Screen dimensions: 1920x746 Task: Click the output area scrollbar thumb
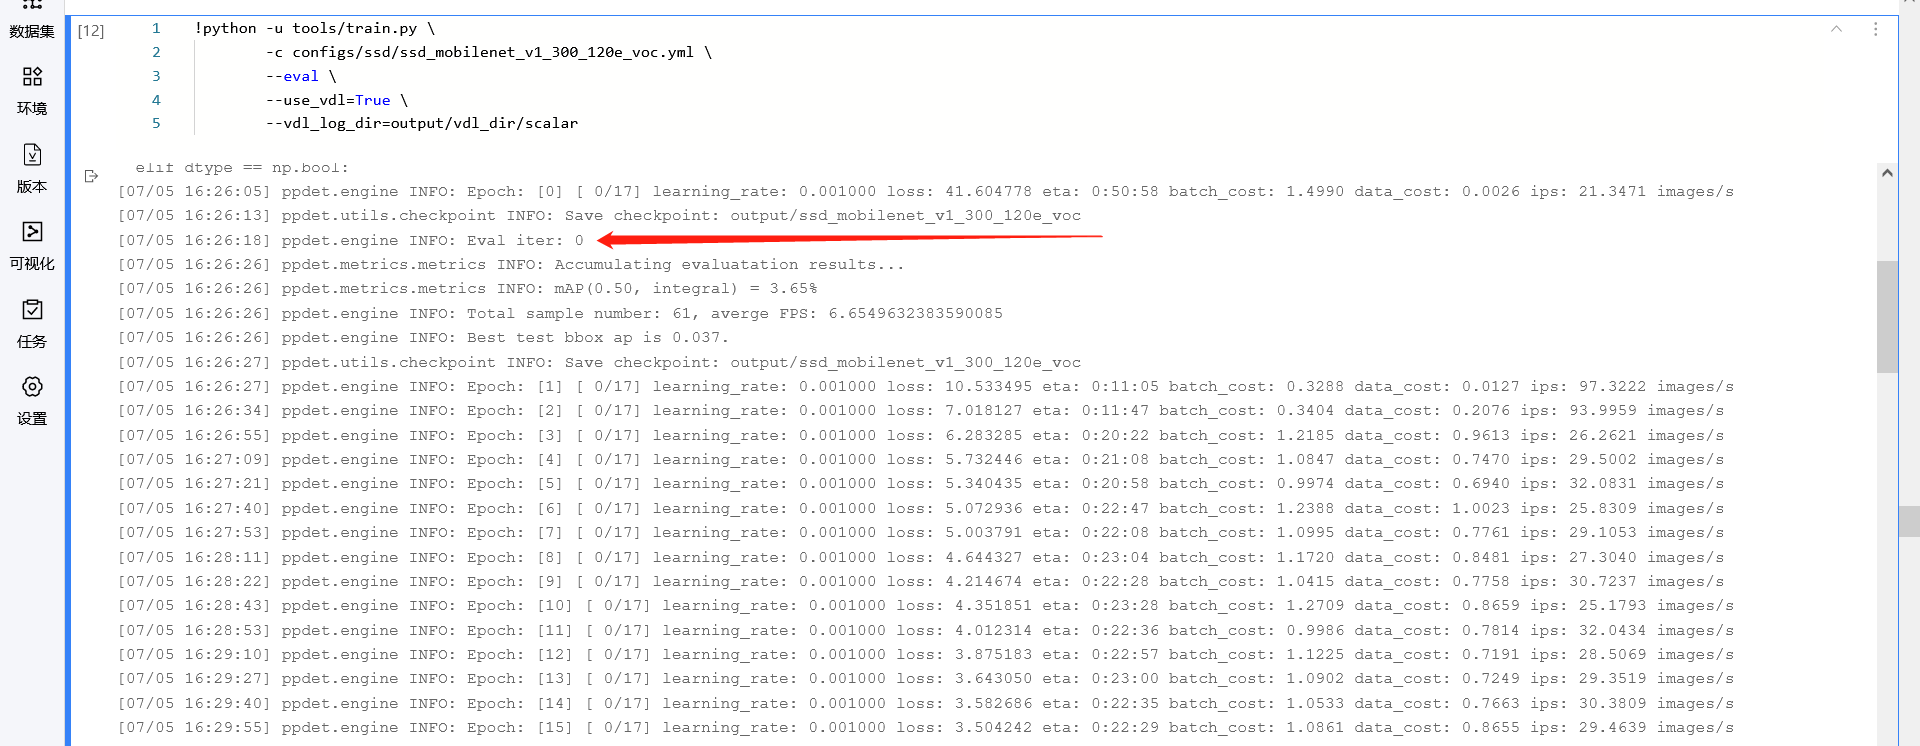[1887, 317]
